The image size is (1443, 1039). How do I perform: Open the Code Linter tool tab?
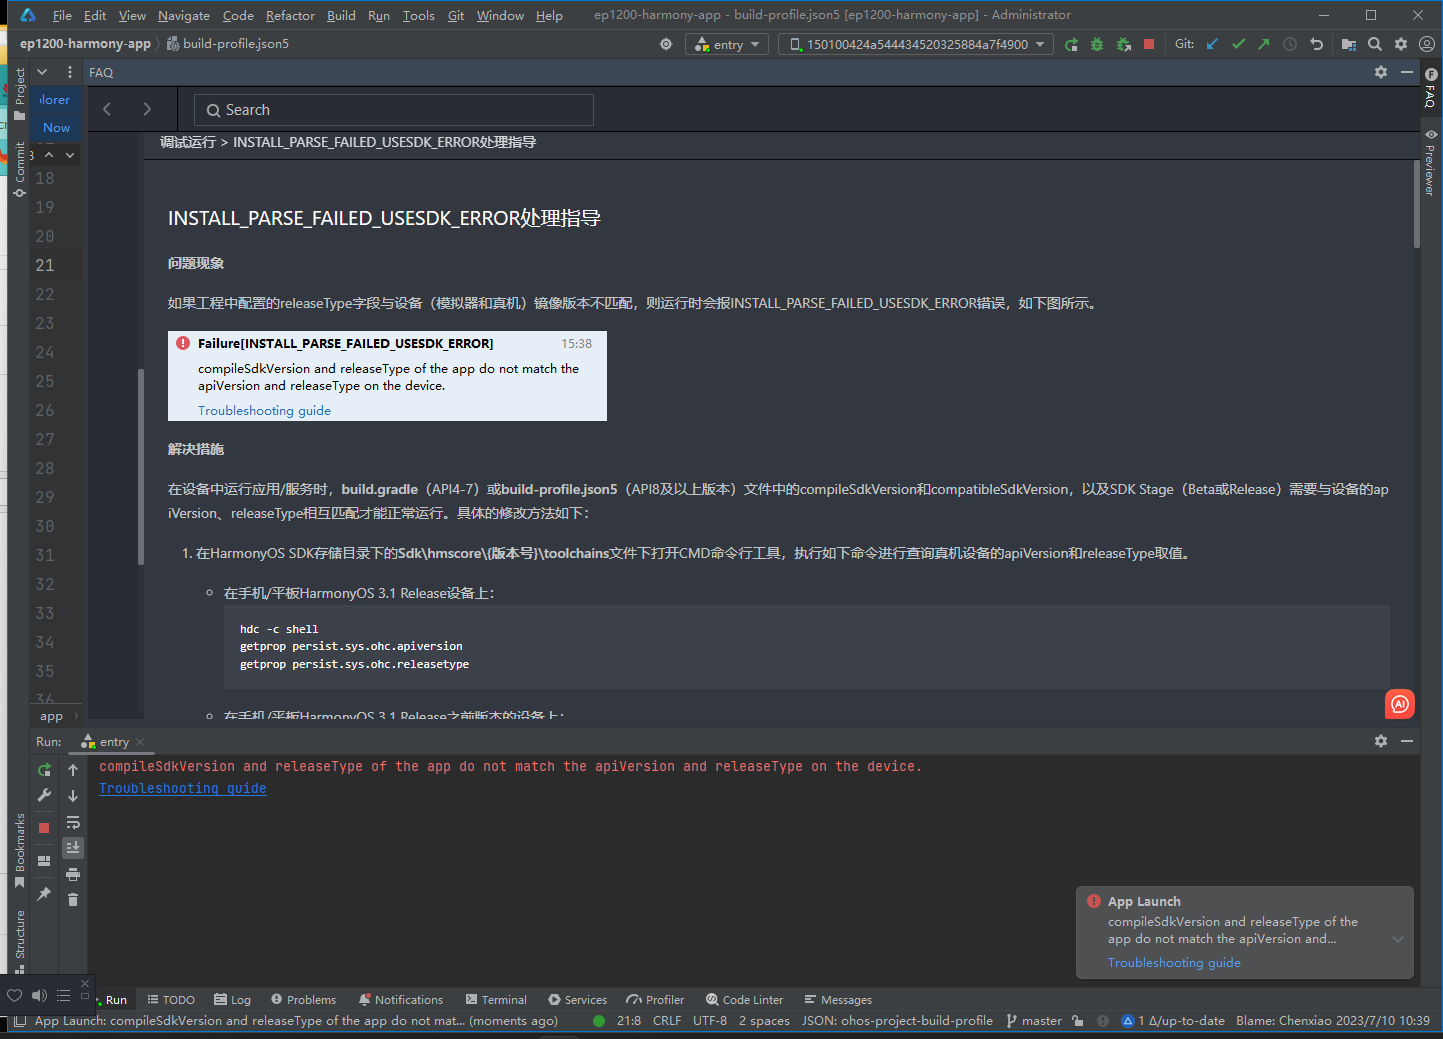[x=744, y=1000]
